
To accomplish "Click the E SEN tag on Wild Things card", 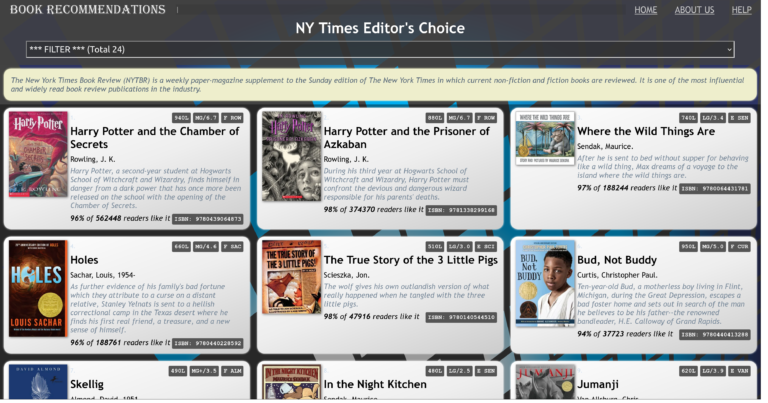I will point(739,118).
